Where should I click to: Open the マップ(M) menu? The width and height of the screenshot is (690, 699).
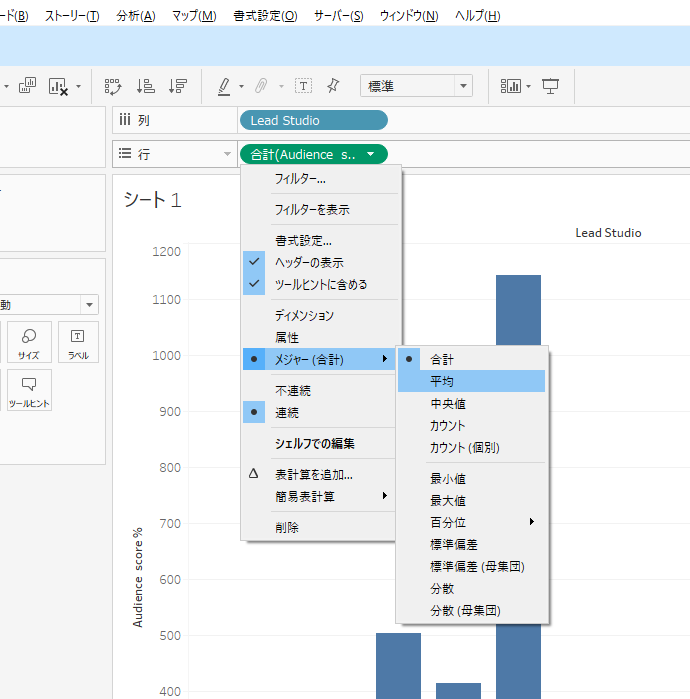[194, 16]
